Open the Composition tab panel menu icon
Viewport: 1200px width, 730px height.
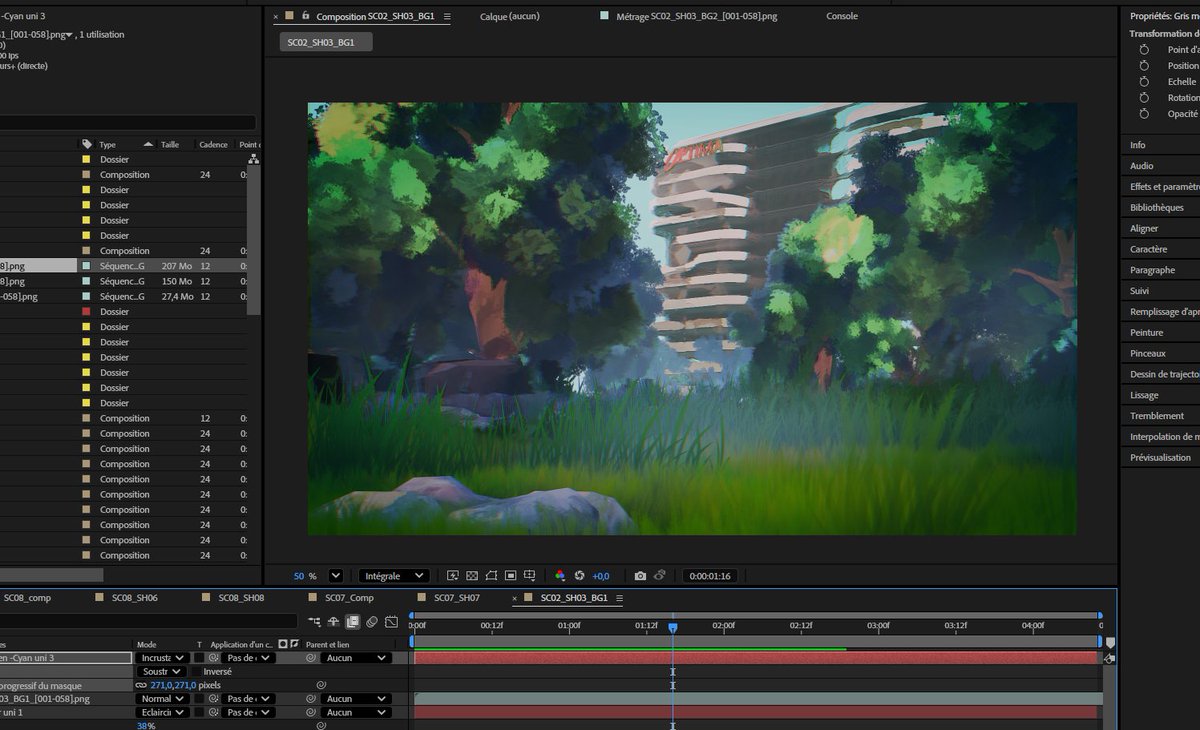[x=447, y=17]
